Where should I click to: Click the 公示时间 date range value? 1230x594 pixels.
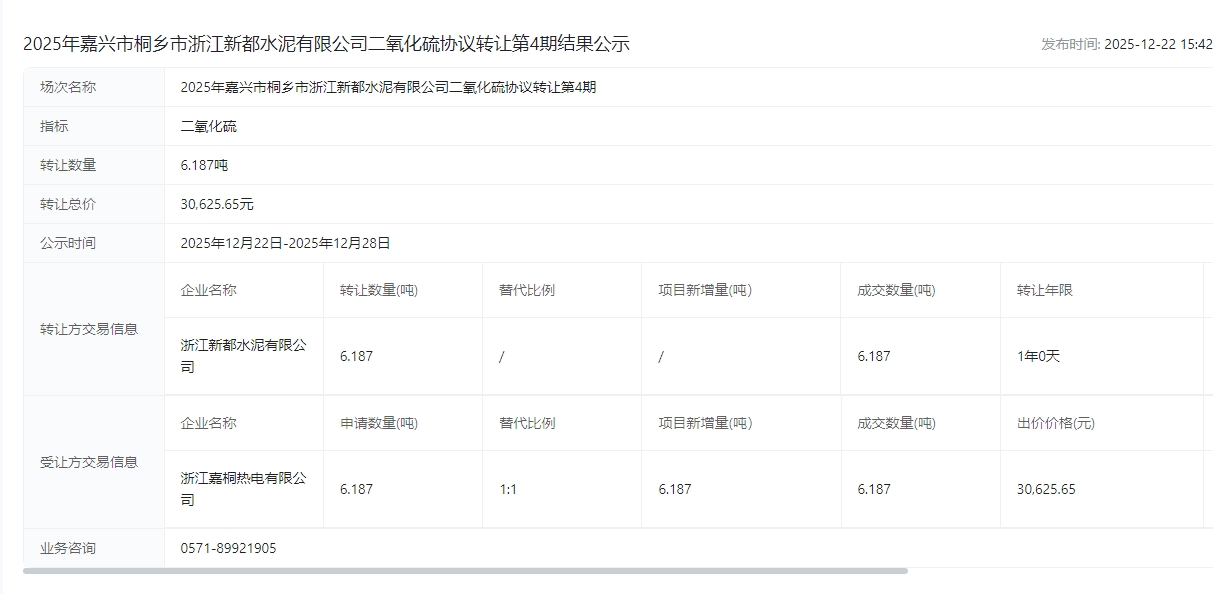click(285, 243)
